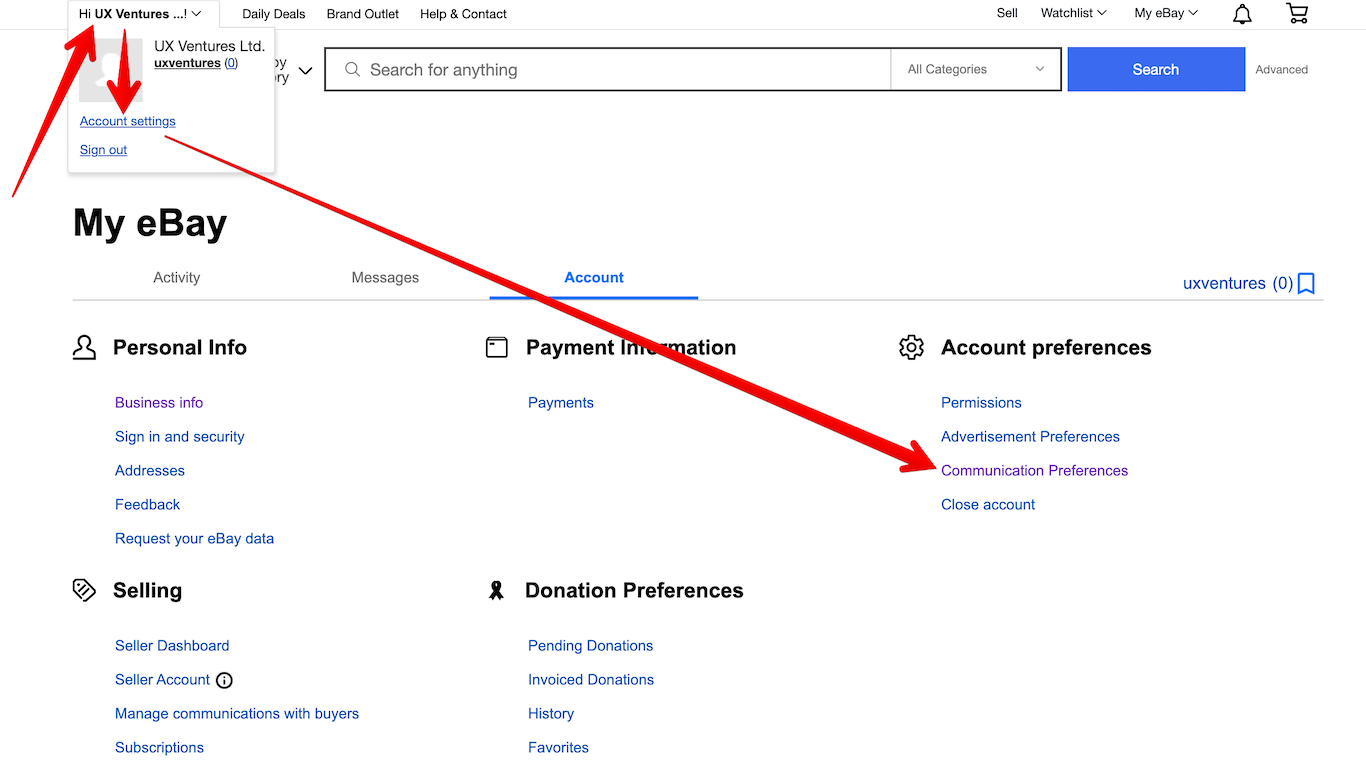Image resolution: width=1366 pixels, height=768 pixels.
Task: Open the Feedback link under Personal Info
Action: click(148, 505)
